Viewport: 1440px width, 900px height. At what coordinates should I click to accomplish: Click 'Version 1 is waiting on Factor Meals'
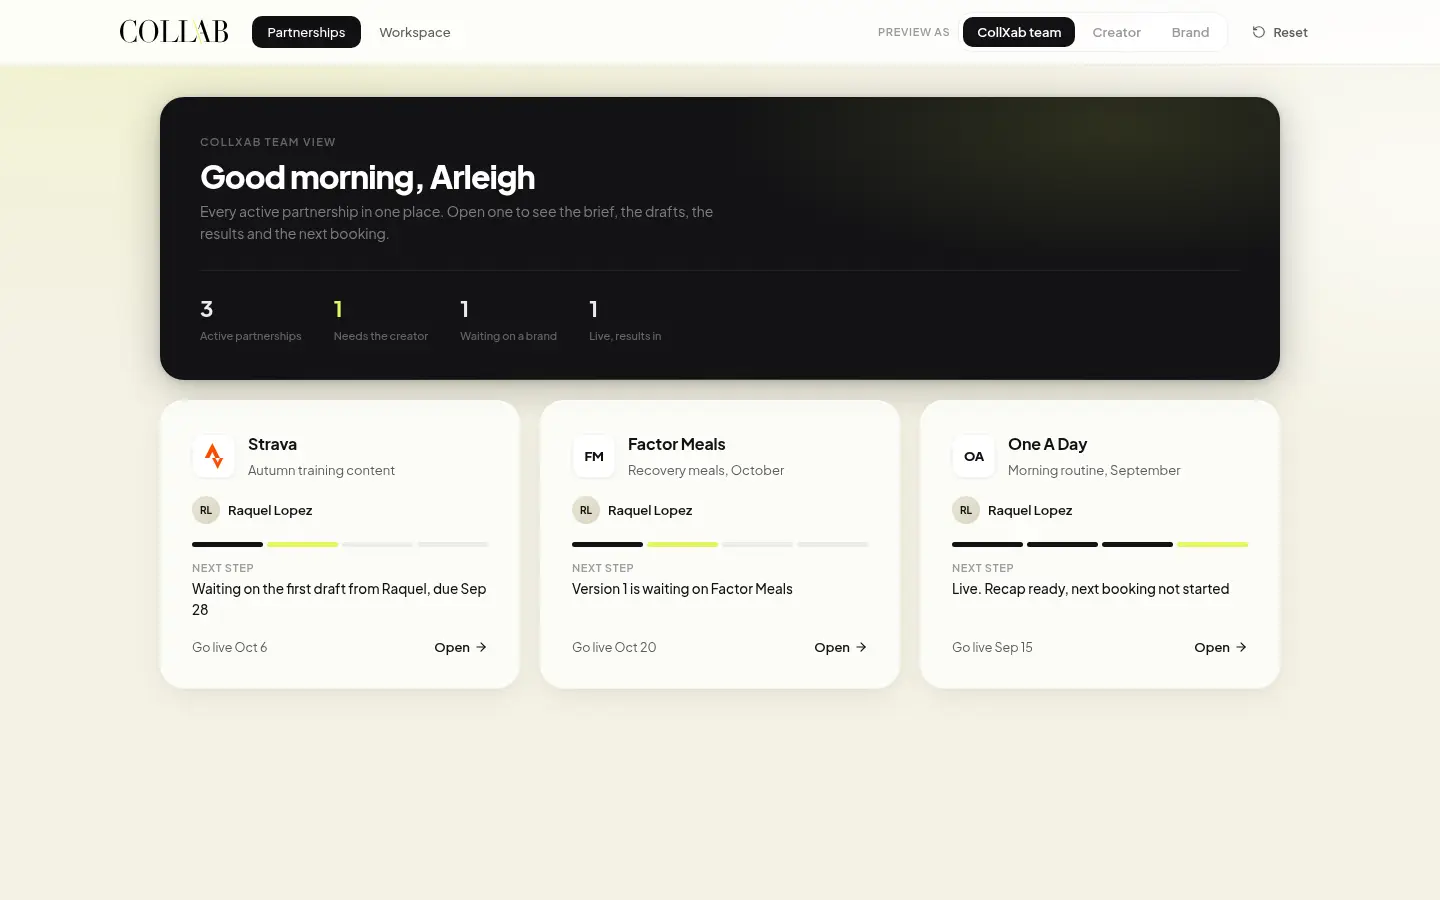coord(682,589)
